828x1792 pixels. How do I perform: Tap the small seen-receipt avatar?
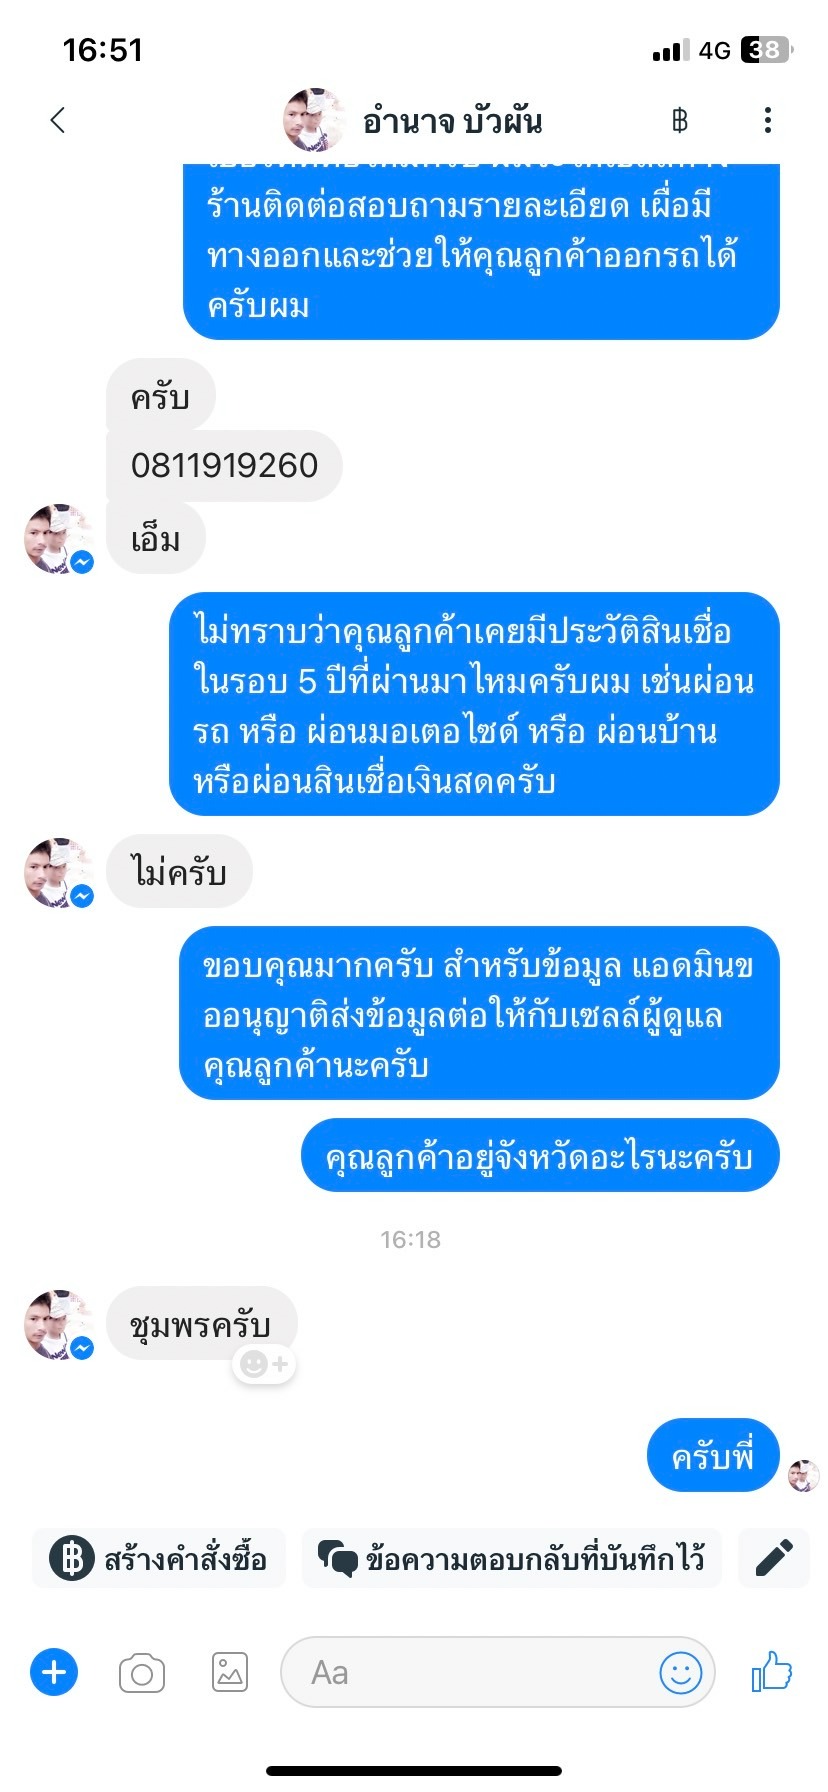pos(803,1475)
